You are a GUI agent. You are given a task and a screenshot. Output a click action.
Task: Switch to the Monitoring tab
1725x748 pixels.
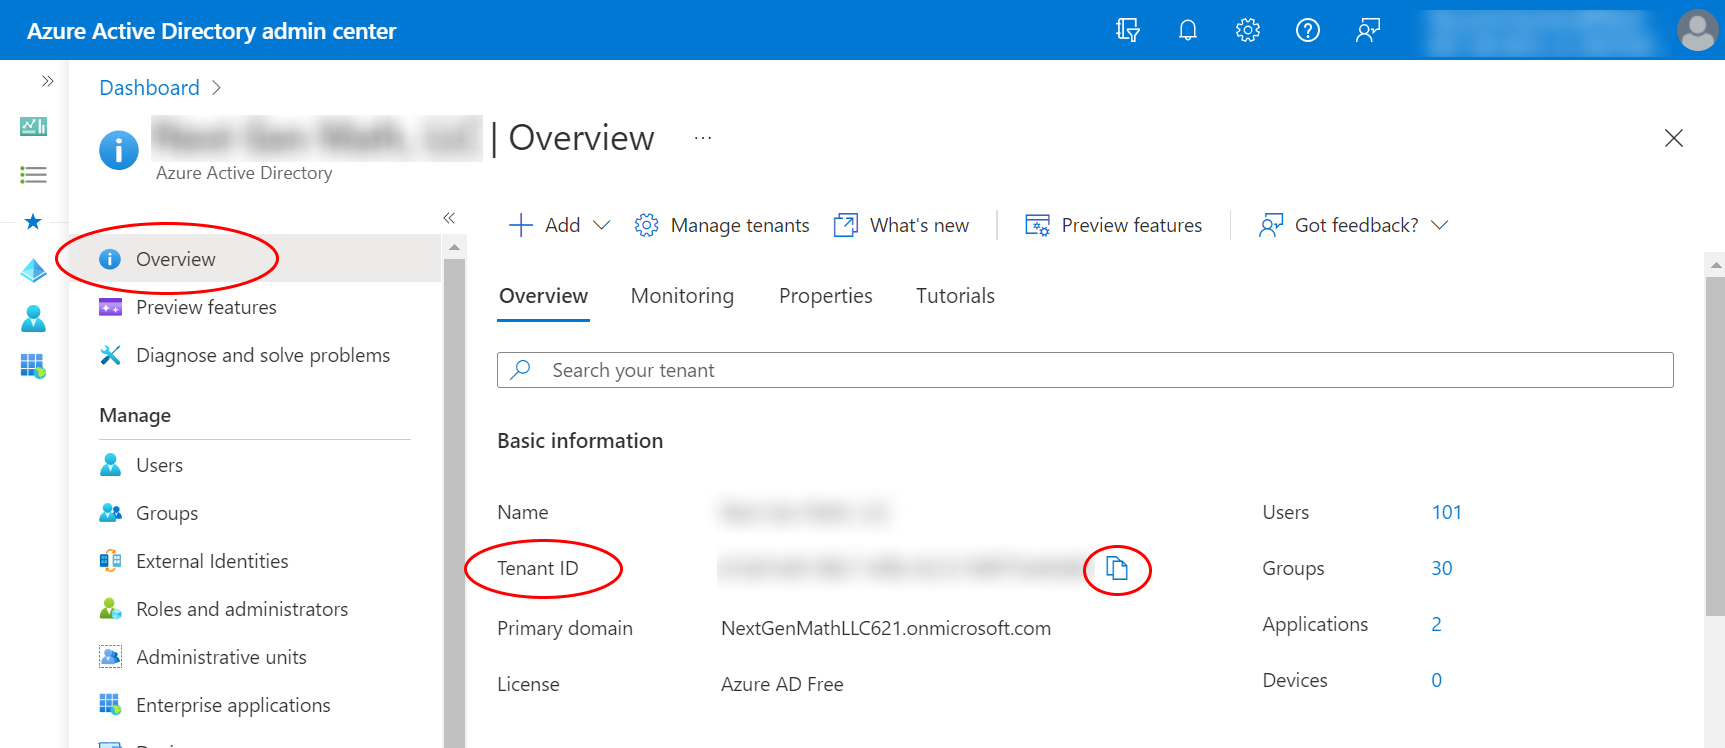(x=682, y=296)
